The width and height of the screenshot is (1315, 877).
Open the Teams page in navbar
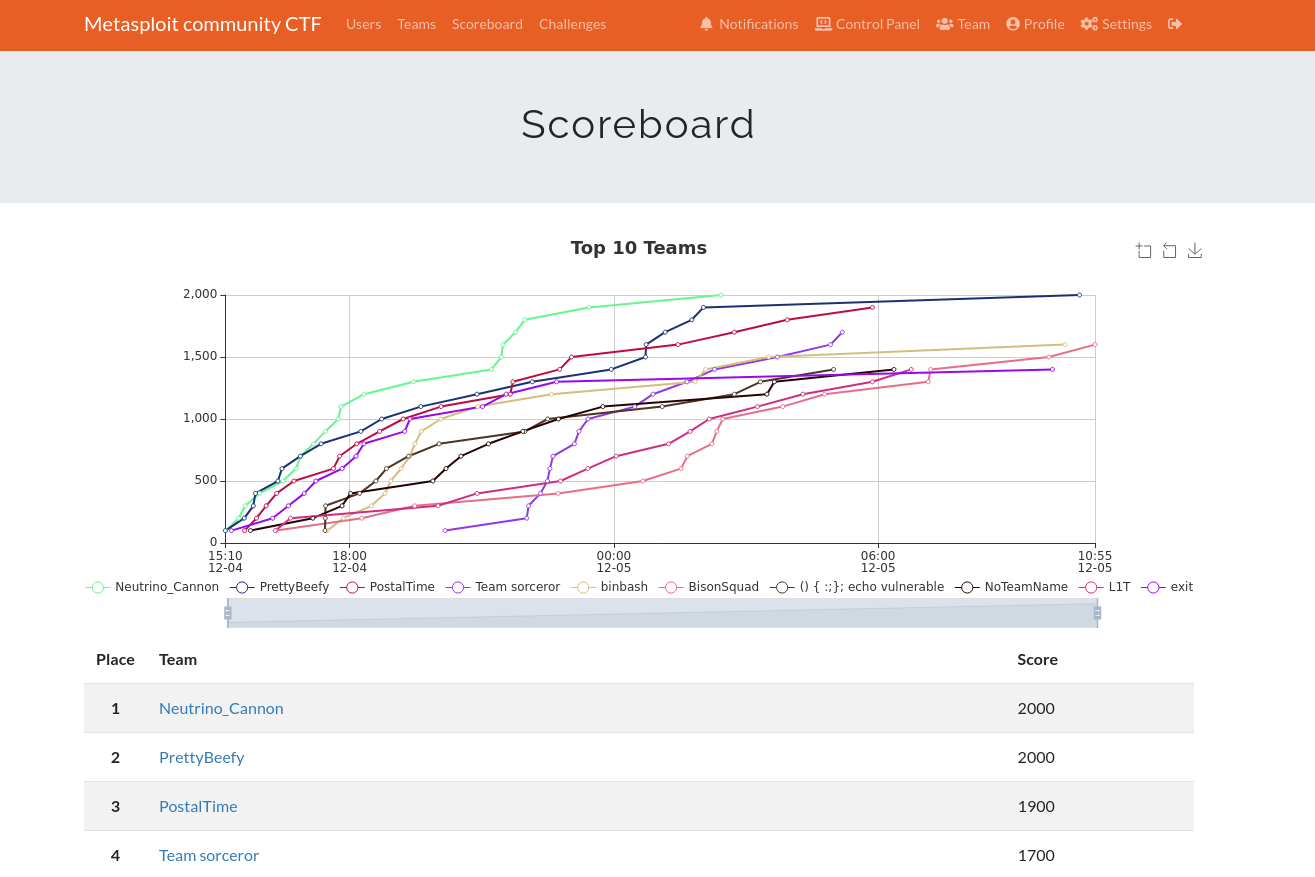pos(416,24)
